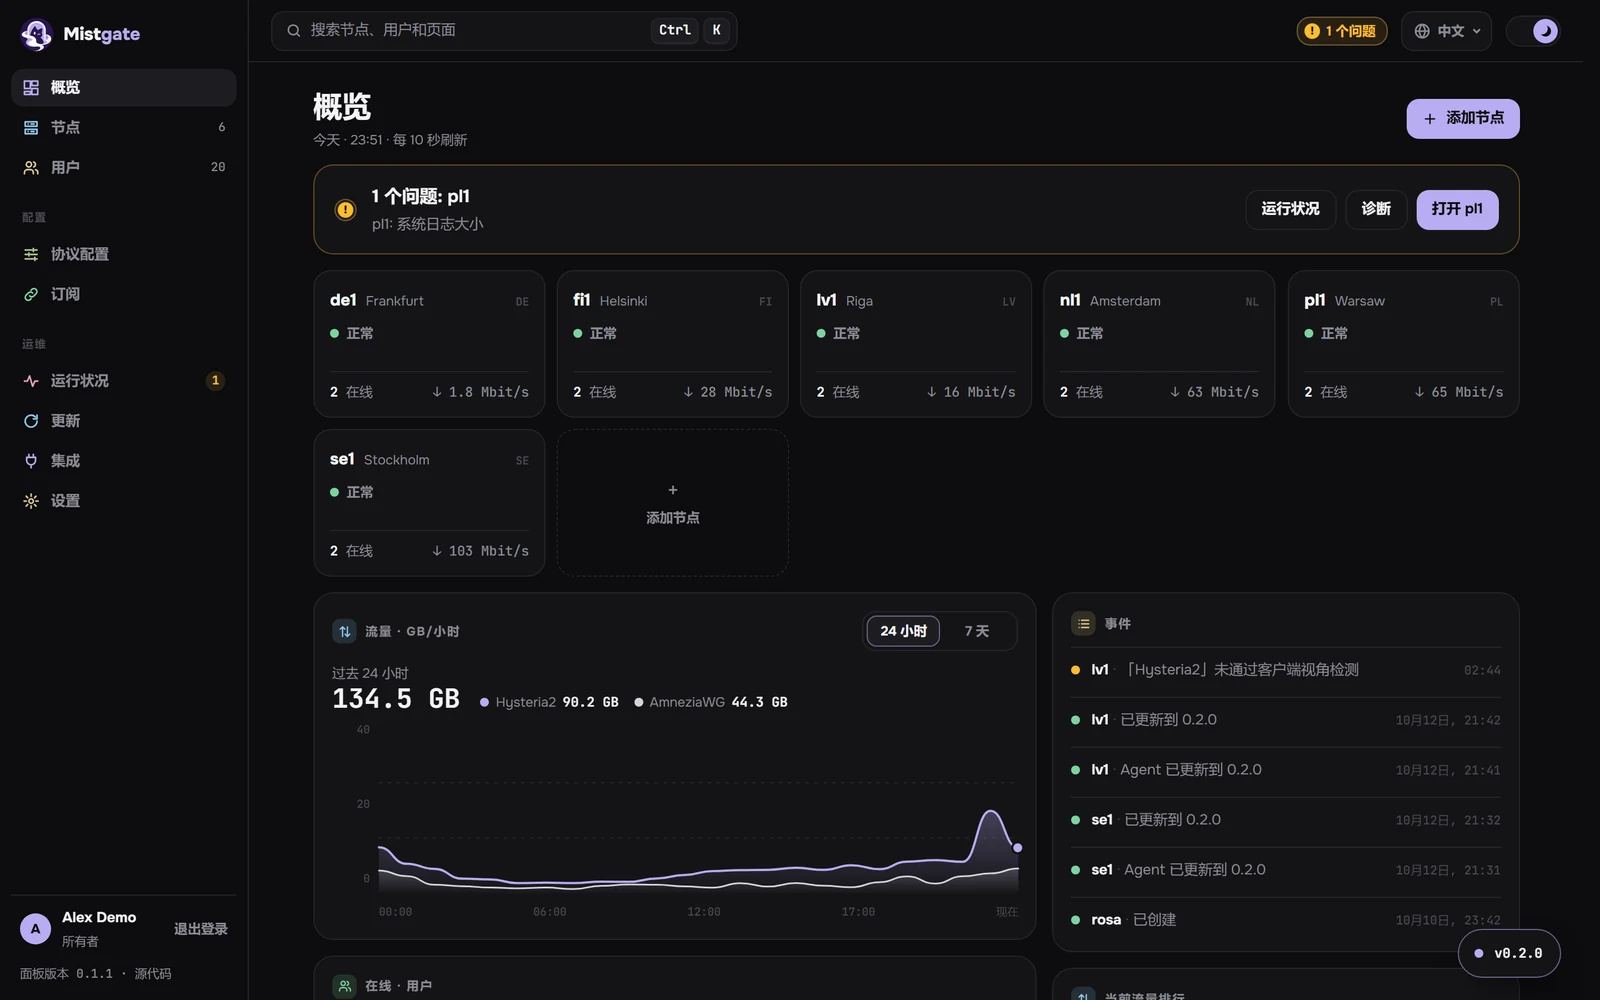Open the lv1 已更新到 0.2.0 event at 21:42

click(1285, 720)
